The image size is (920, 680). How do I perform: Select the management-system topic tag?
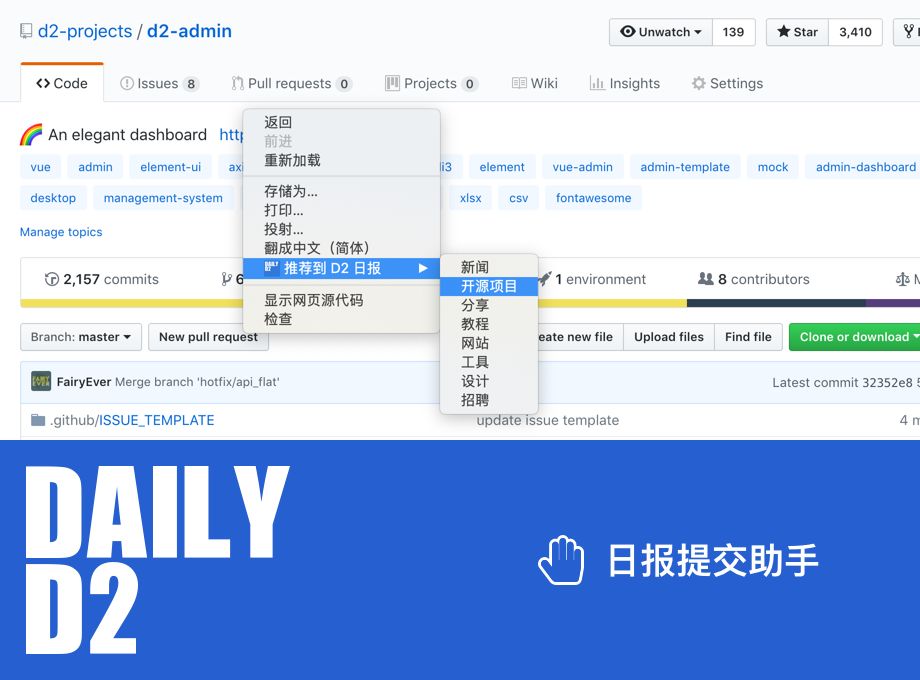[x=163, y=198]
